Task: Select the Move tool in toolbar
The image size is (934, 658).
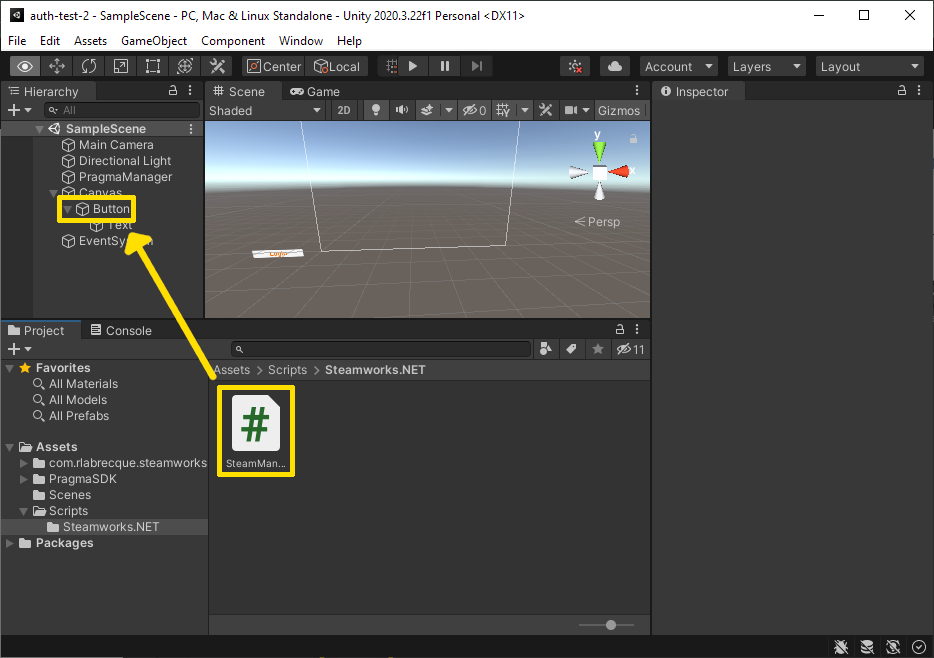Action: 57,66
